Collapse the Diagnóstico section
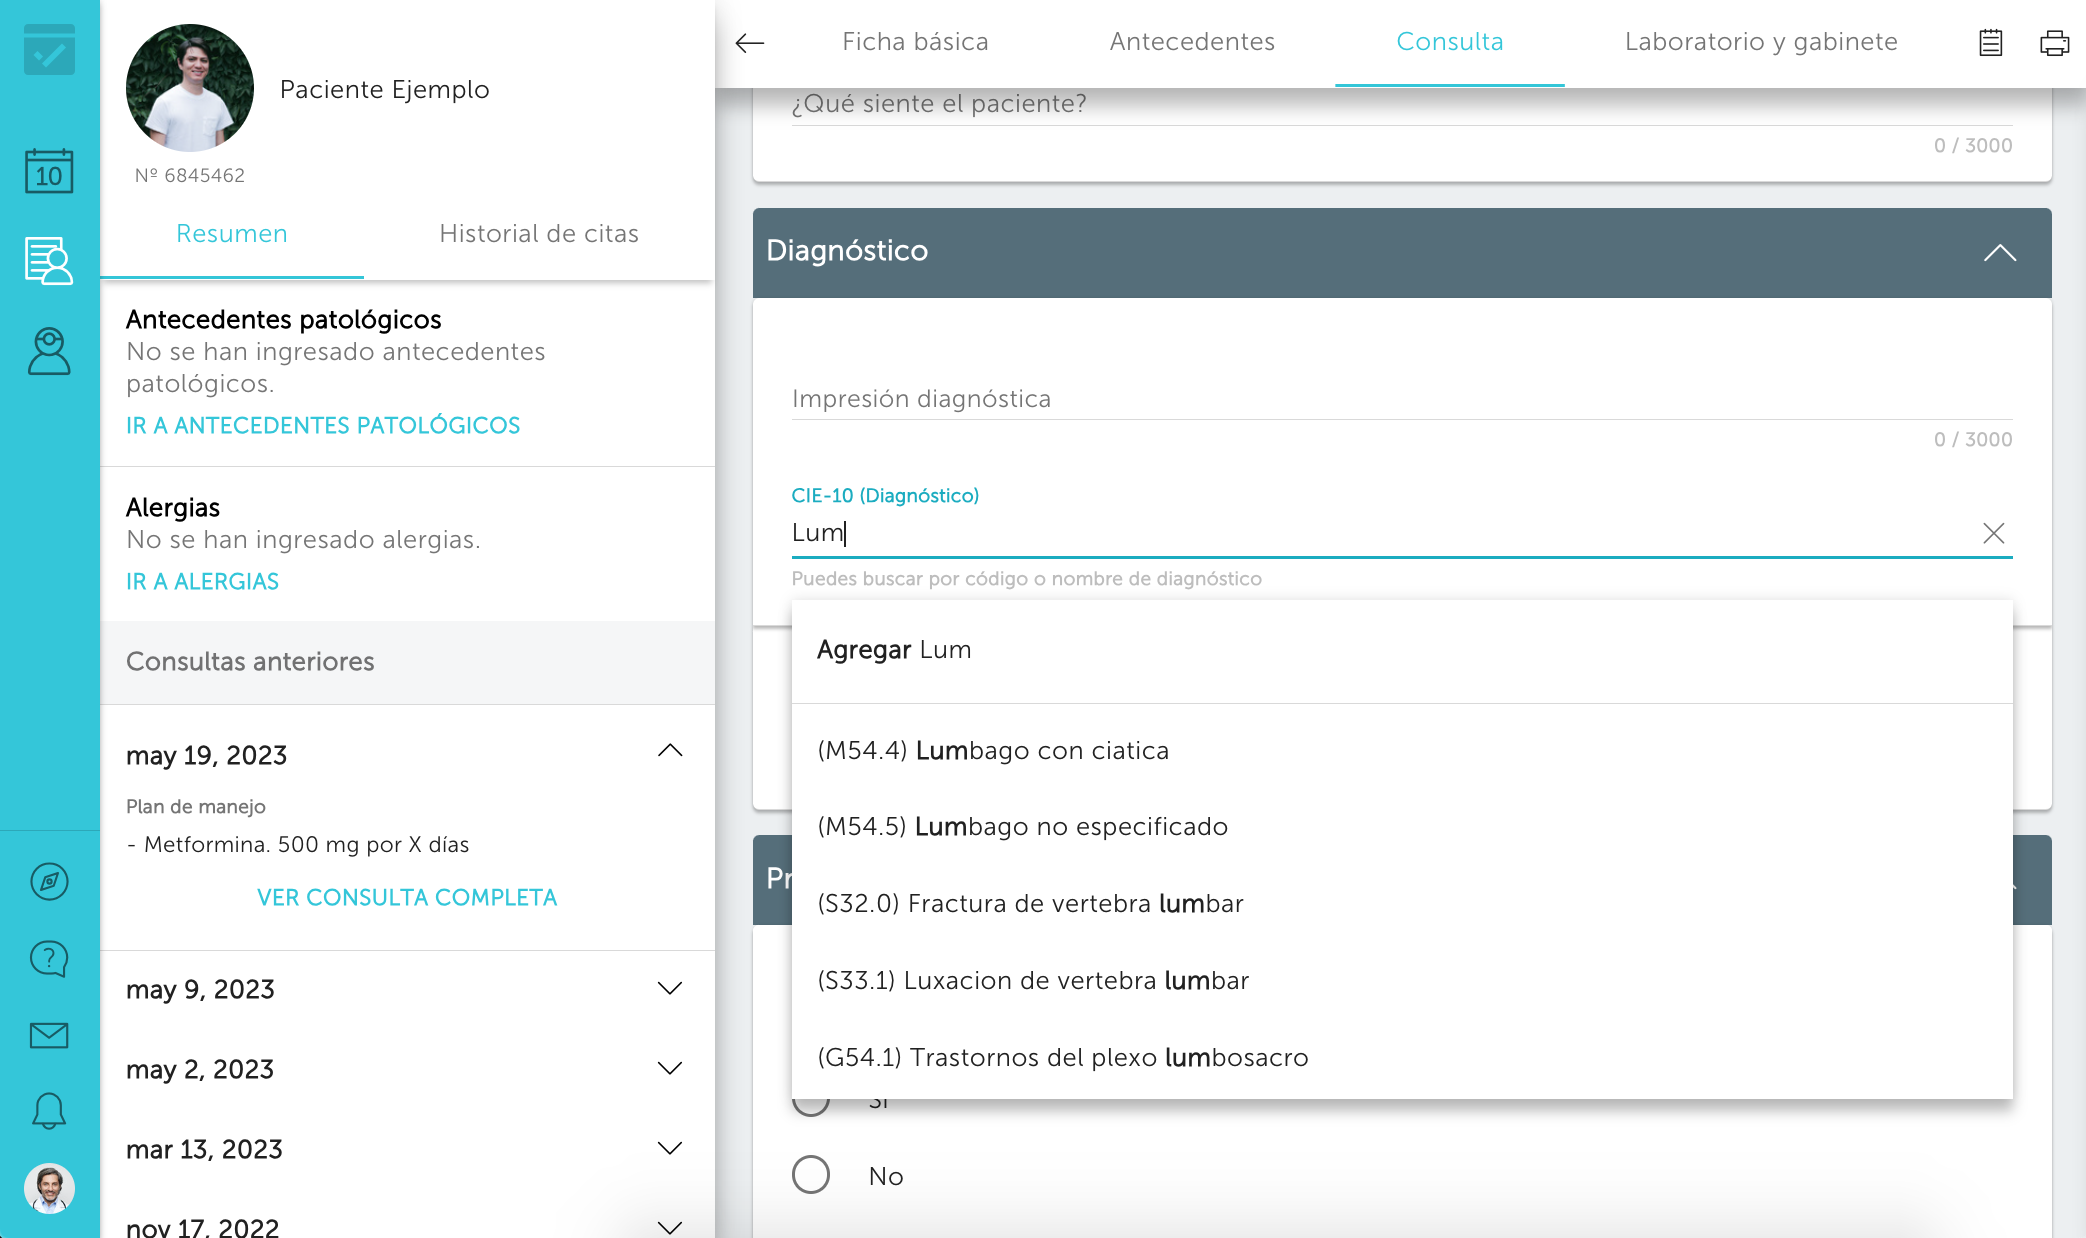The height and width of the screenshot is (1238, 2086). pyautogui.click(x=1999, y=252)
